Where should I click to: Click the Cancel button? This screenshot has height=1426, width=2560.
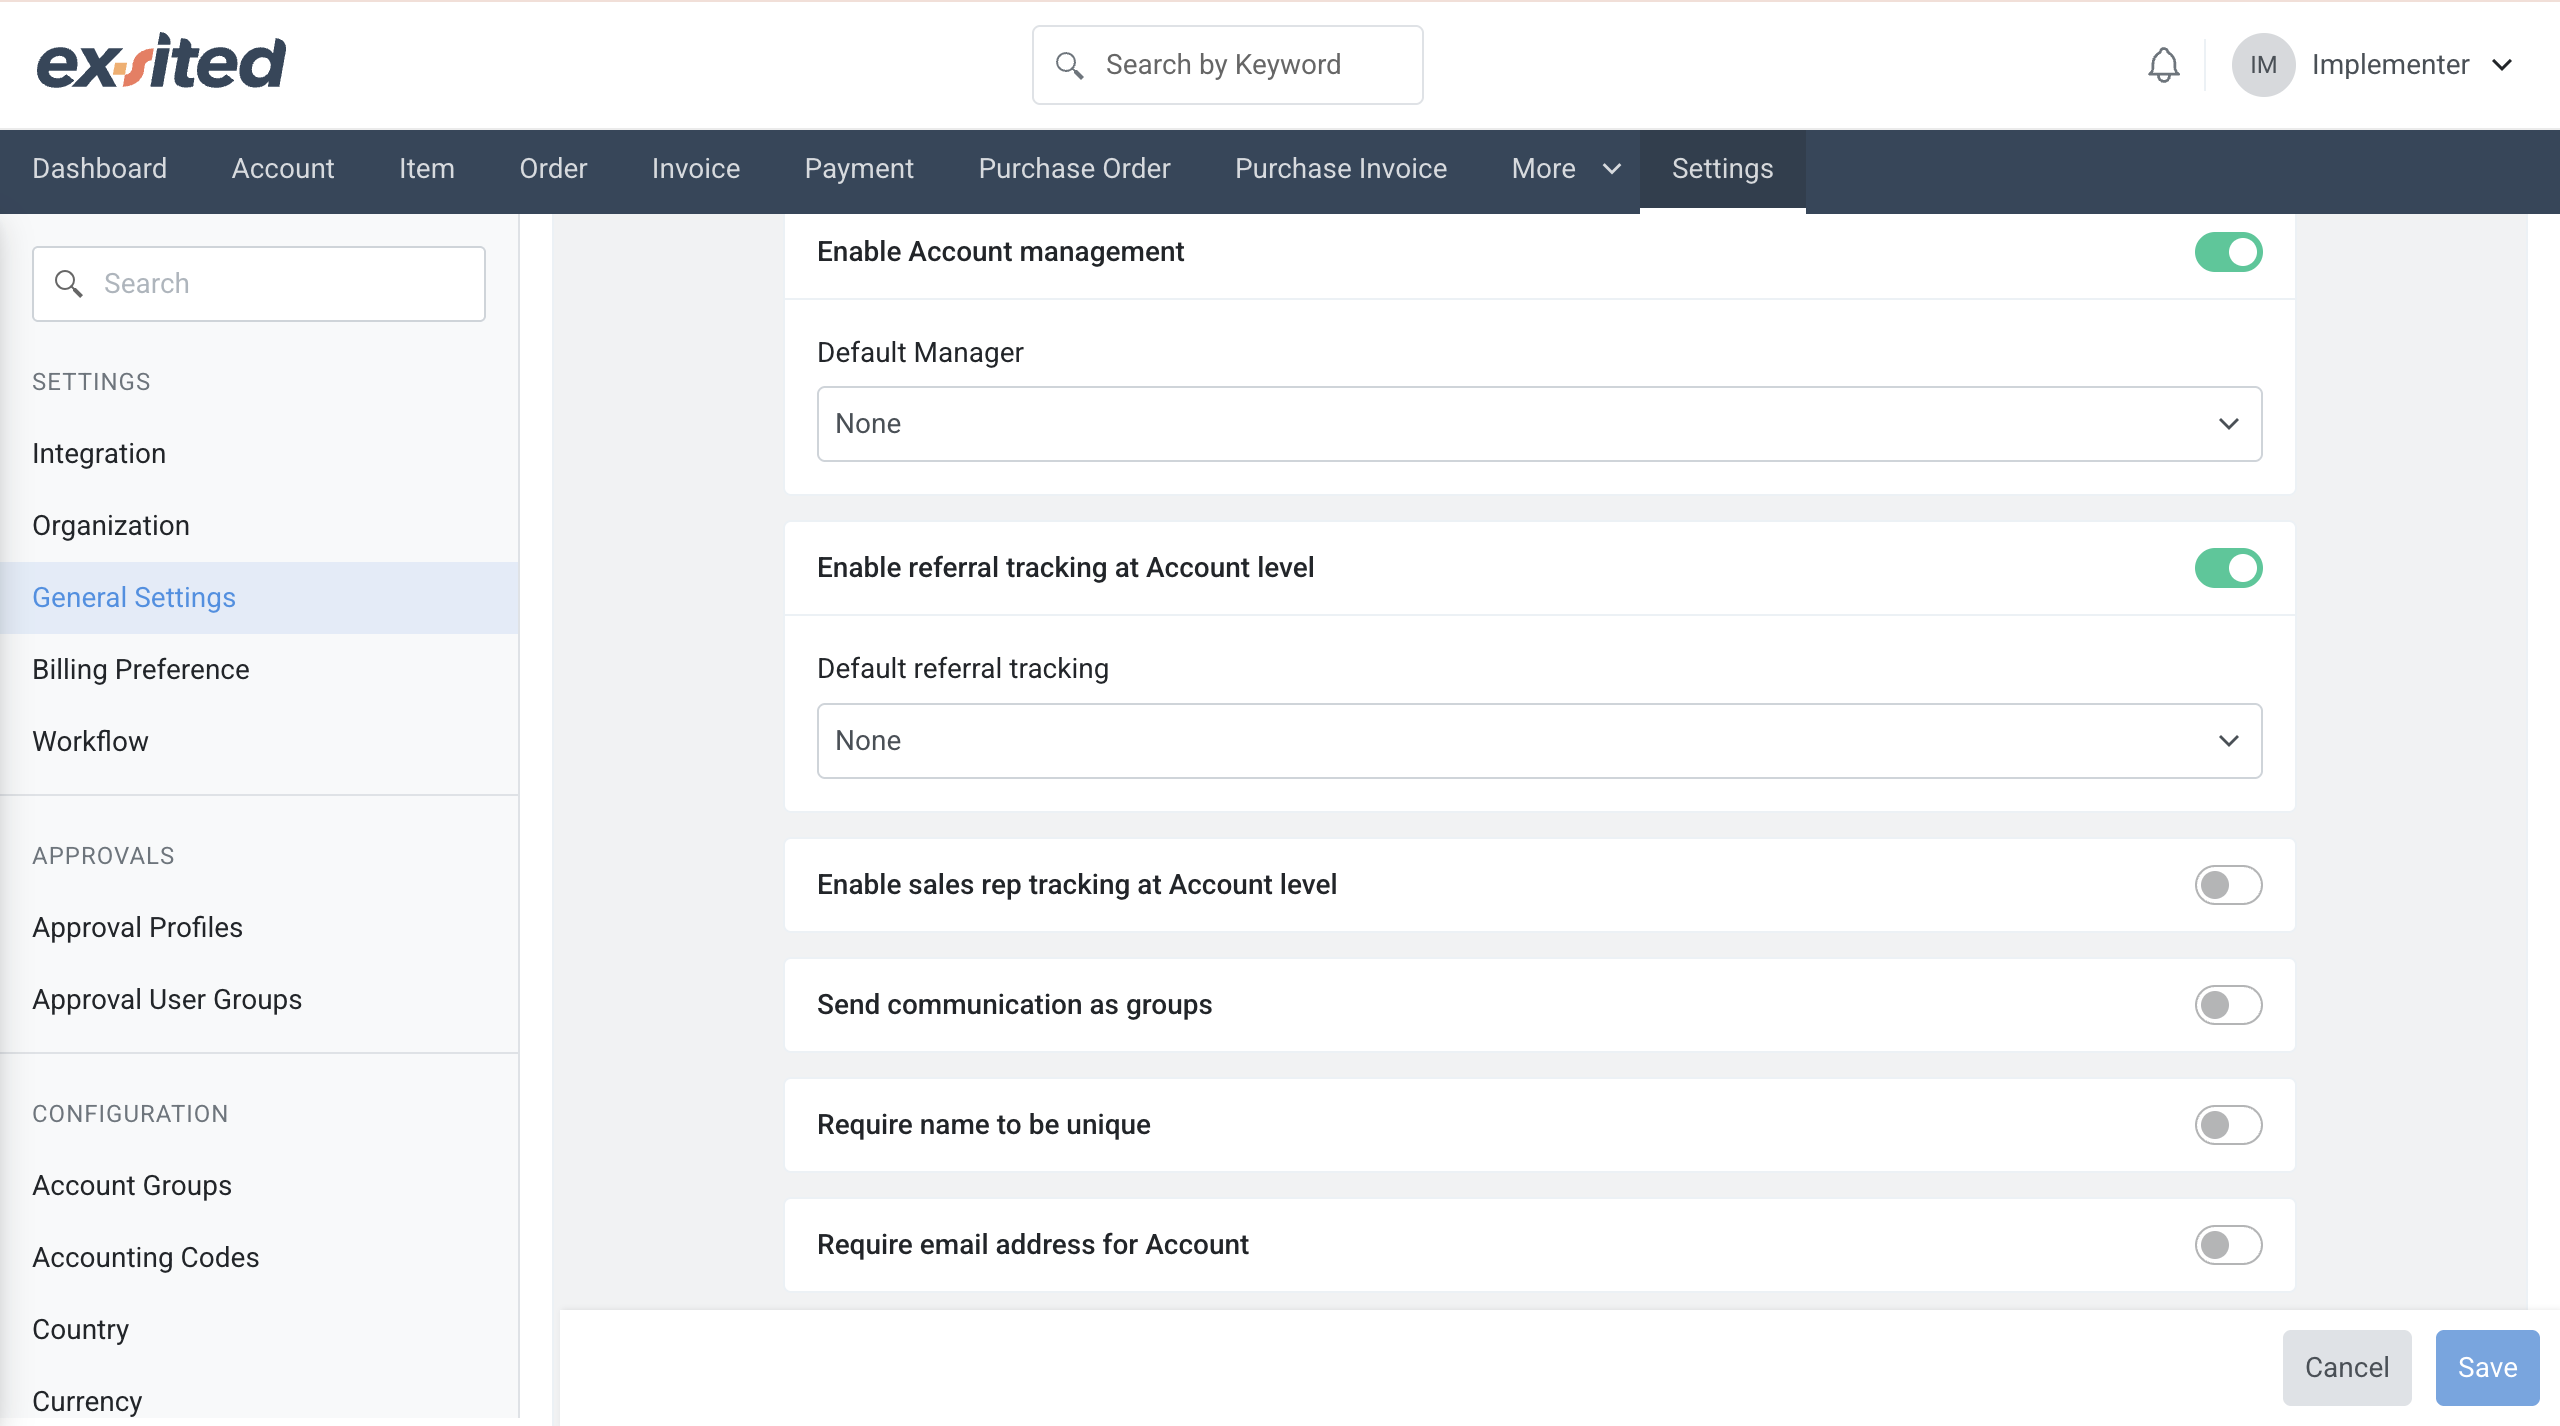click(x=2347, y=1367)
